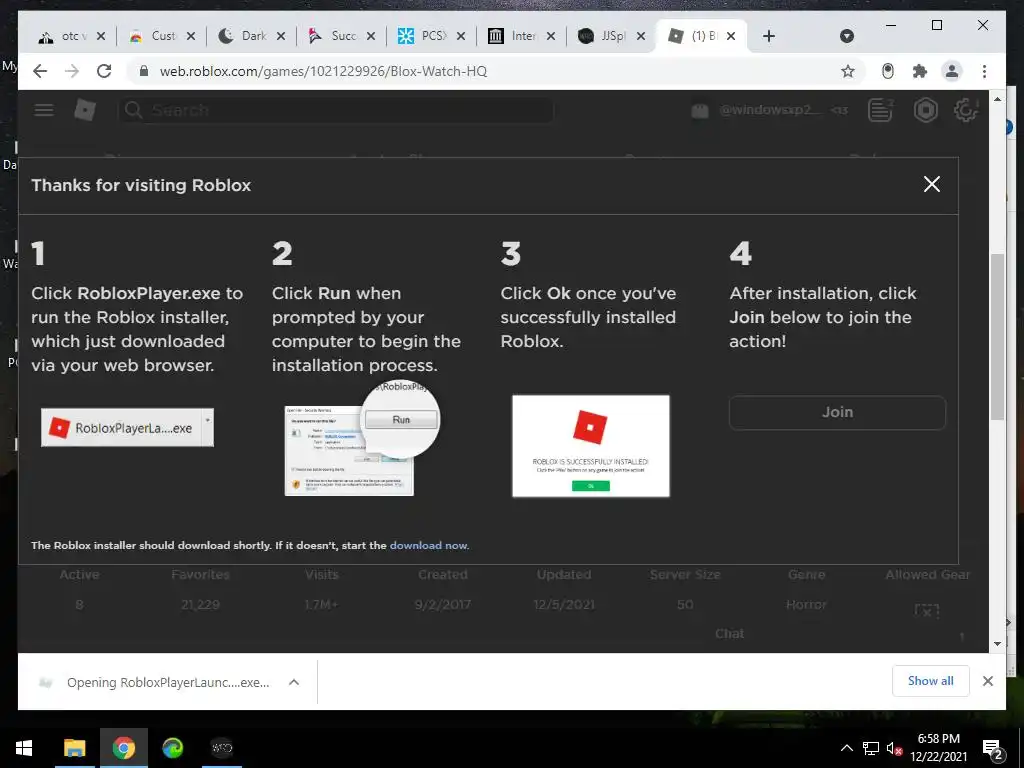Viewport: 1024px width, 768px height.
Task: Click the RobloxPlayerLauncher.exe sample image
Action: tap(127, 428)
